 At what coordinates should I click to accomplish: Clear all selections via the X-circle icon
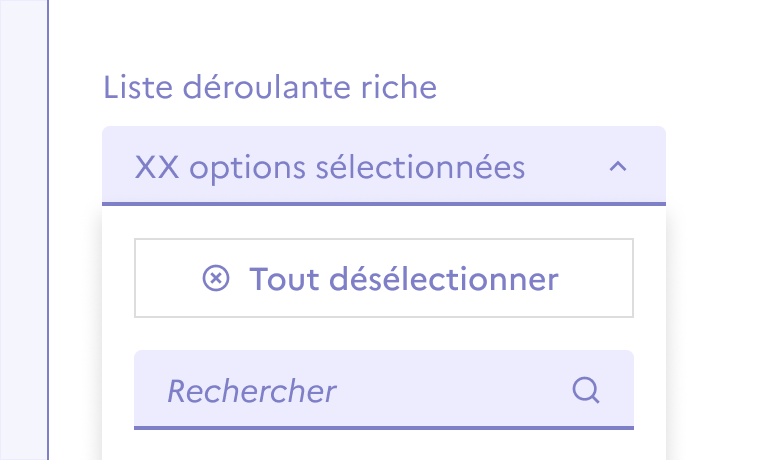(215, 278)
